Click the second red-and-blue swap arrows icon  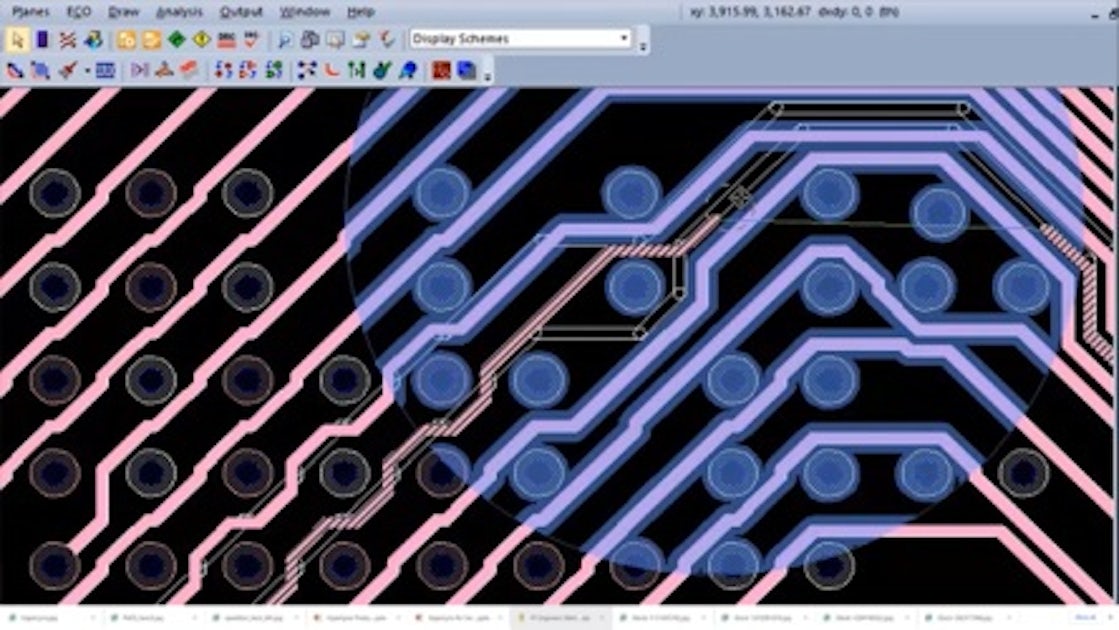tap(248, 70)
